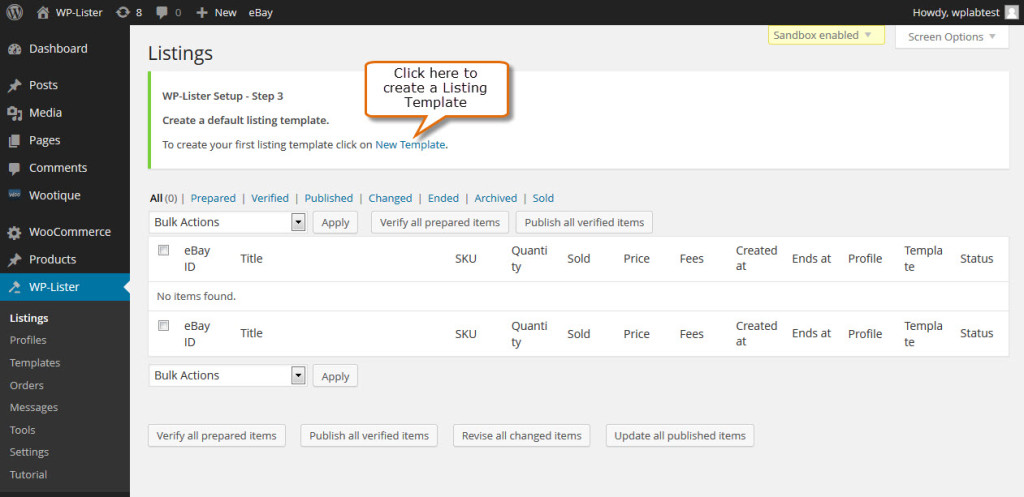
Task: Filter listings by Archived
Action: [x=496, y=198]
